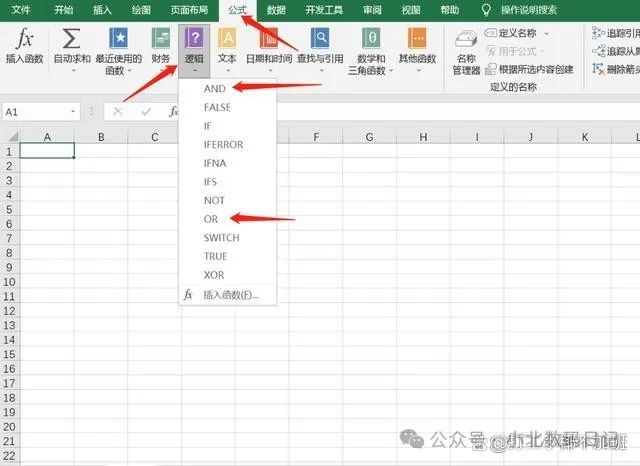Click Create from Selection (根据所选内容创建)
Screen dimensions: 640x466
tap(530, 69)
